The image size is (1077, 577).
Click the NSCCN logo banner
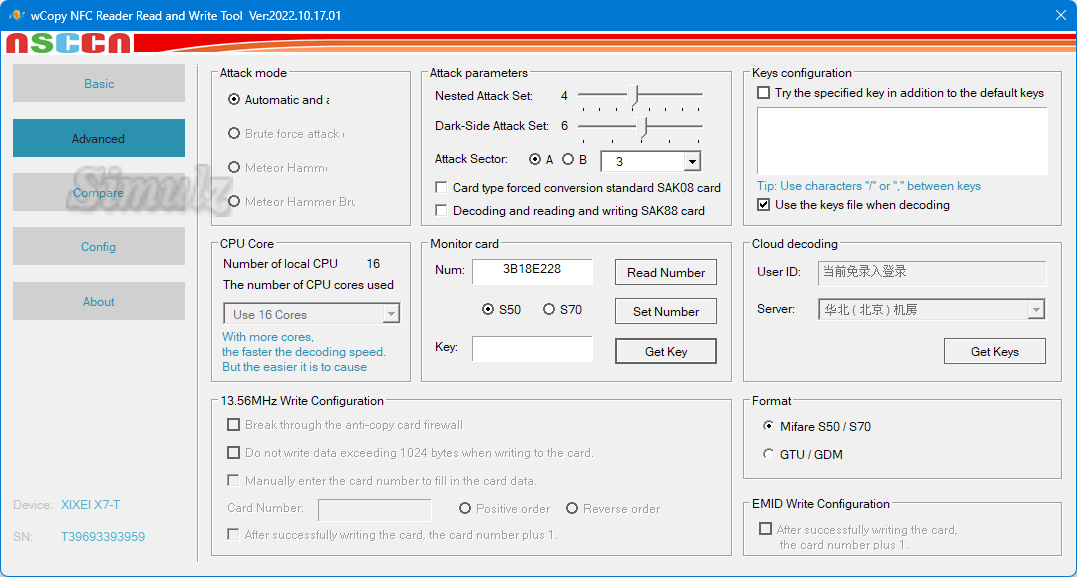click(x=68, y=43)
